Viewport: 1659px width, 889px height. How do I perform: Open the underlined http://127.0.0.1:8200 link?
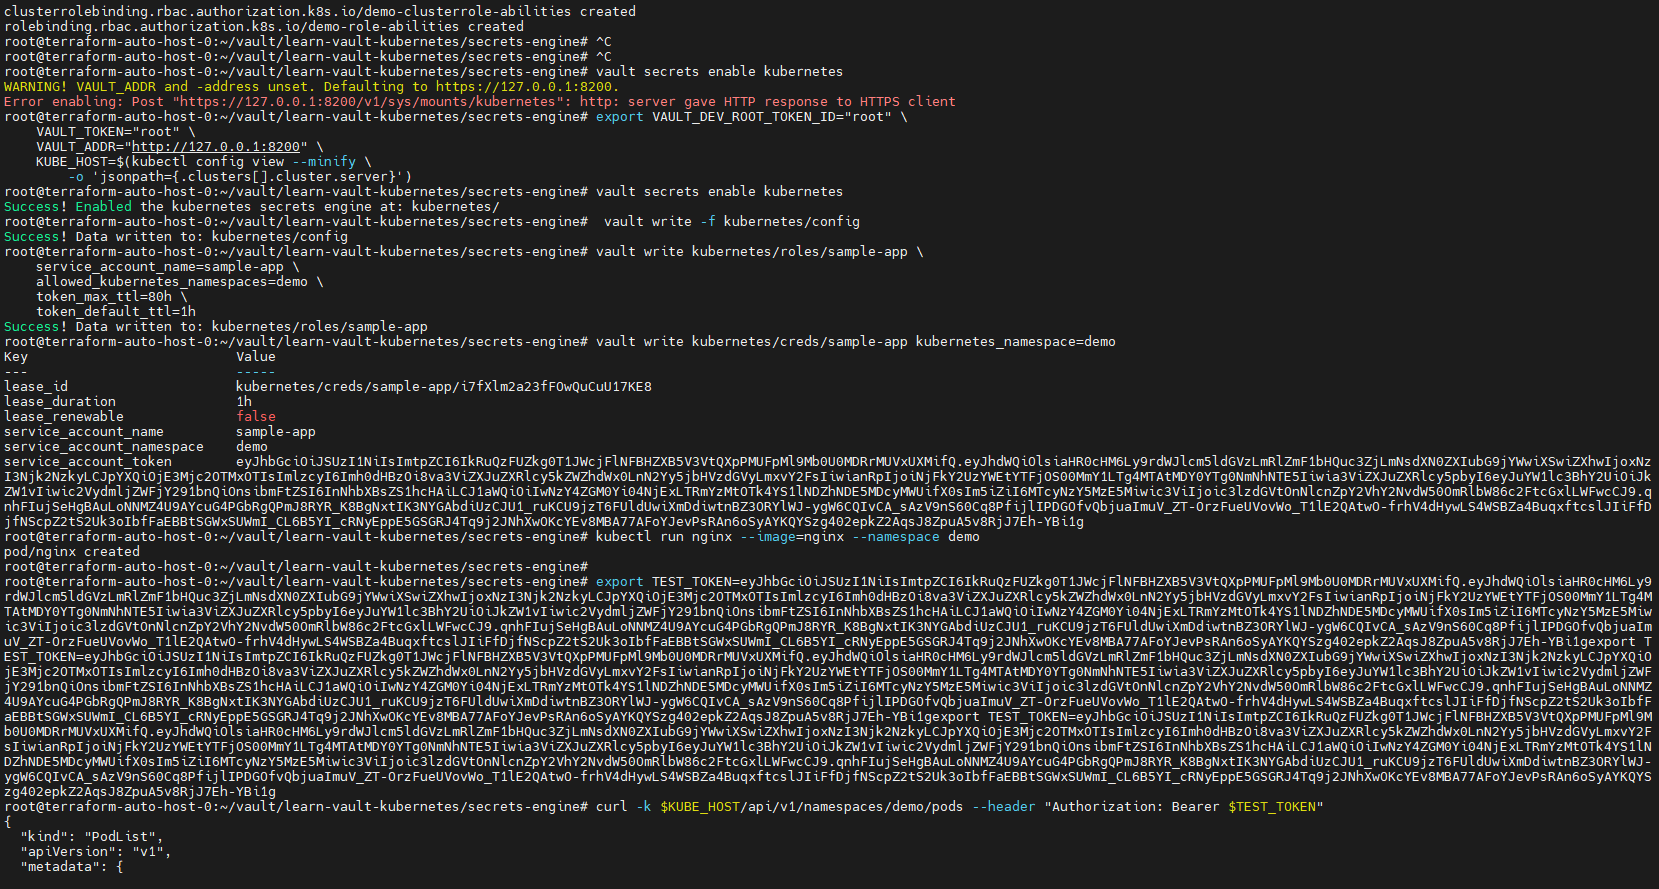click(216, 146)
